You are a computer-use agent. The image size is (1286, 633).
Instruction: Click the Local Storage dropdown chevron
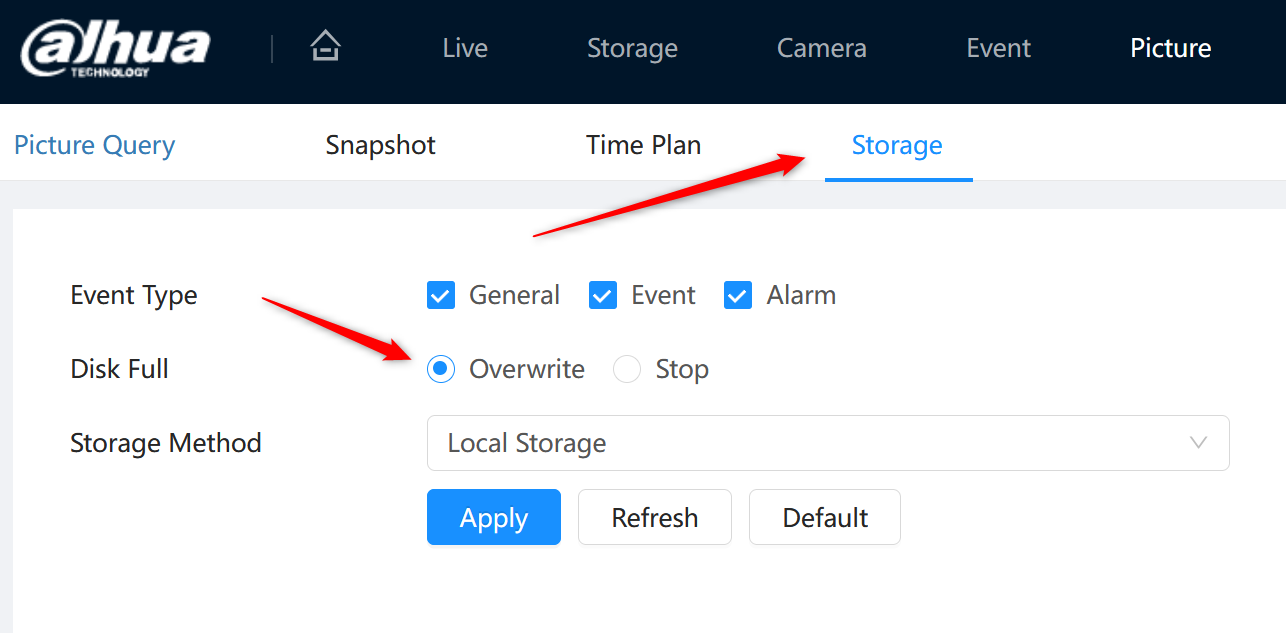1198,443
